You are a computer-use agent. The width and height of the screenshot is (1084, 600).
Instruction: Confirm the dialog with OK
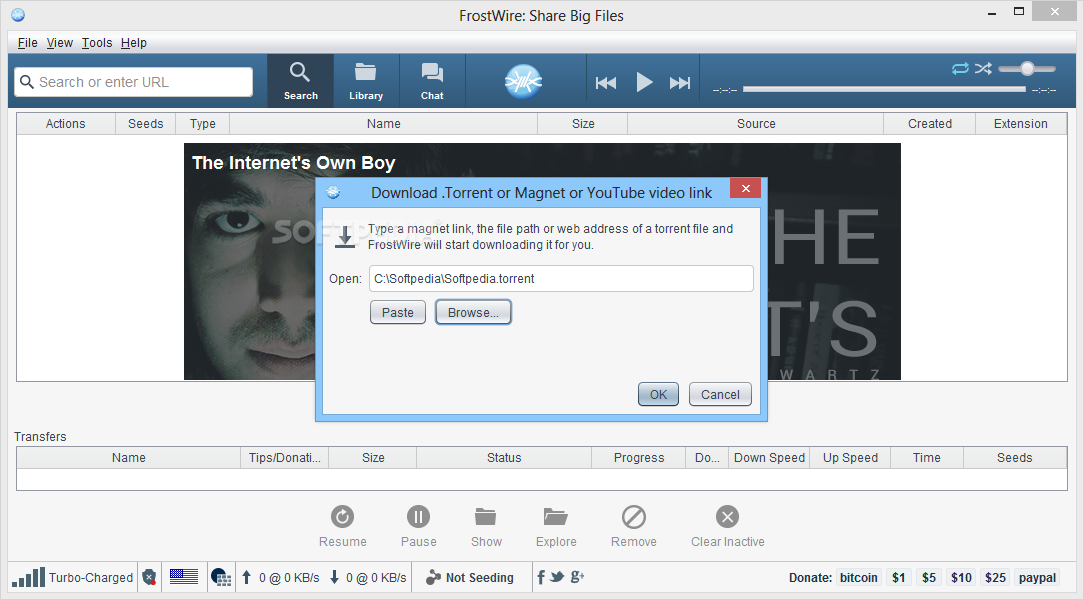coord(658,395)
